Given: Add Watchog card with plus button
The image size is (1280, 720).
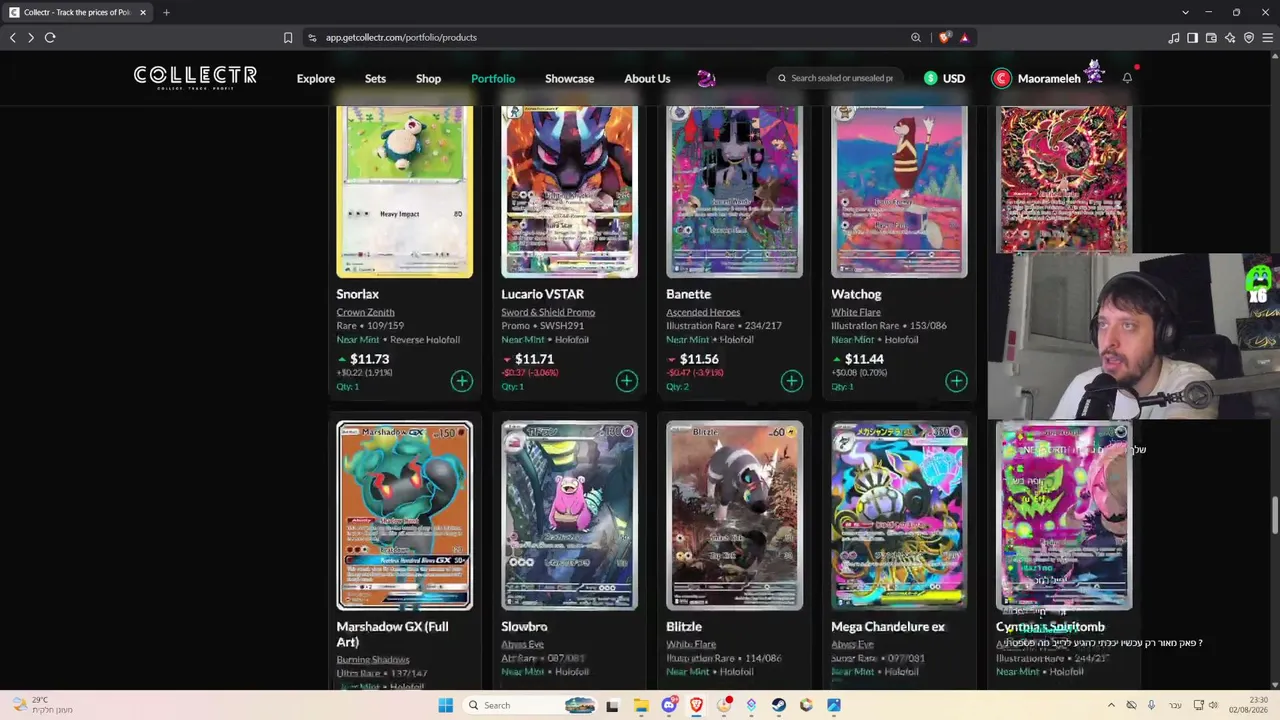Looking at the screenshot, I should (956, 381).
